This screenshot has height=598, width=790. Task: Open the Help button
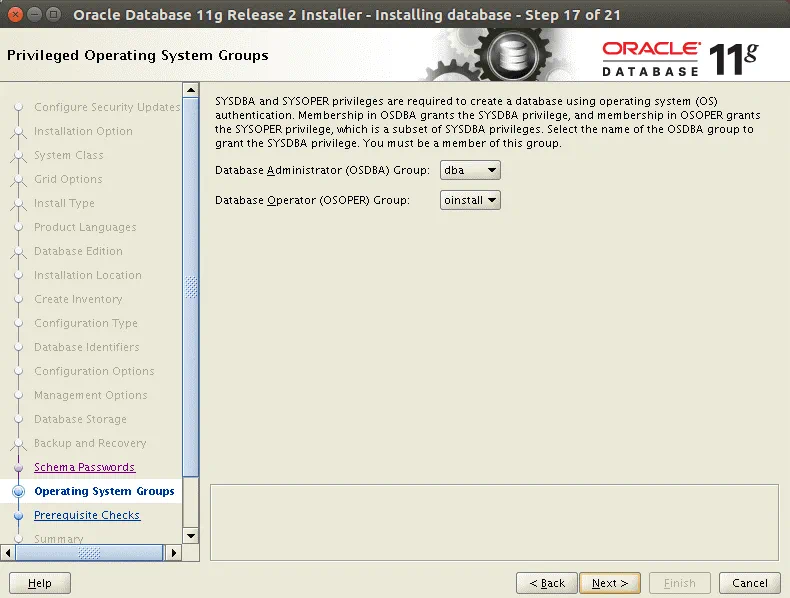pyautogui.click(x=40, y=583)
